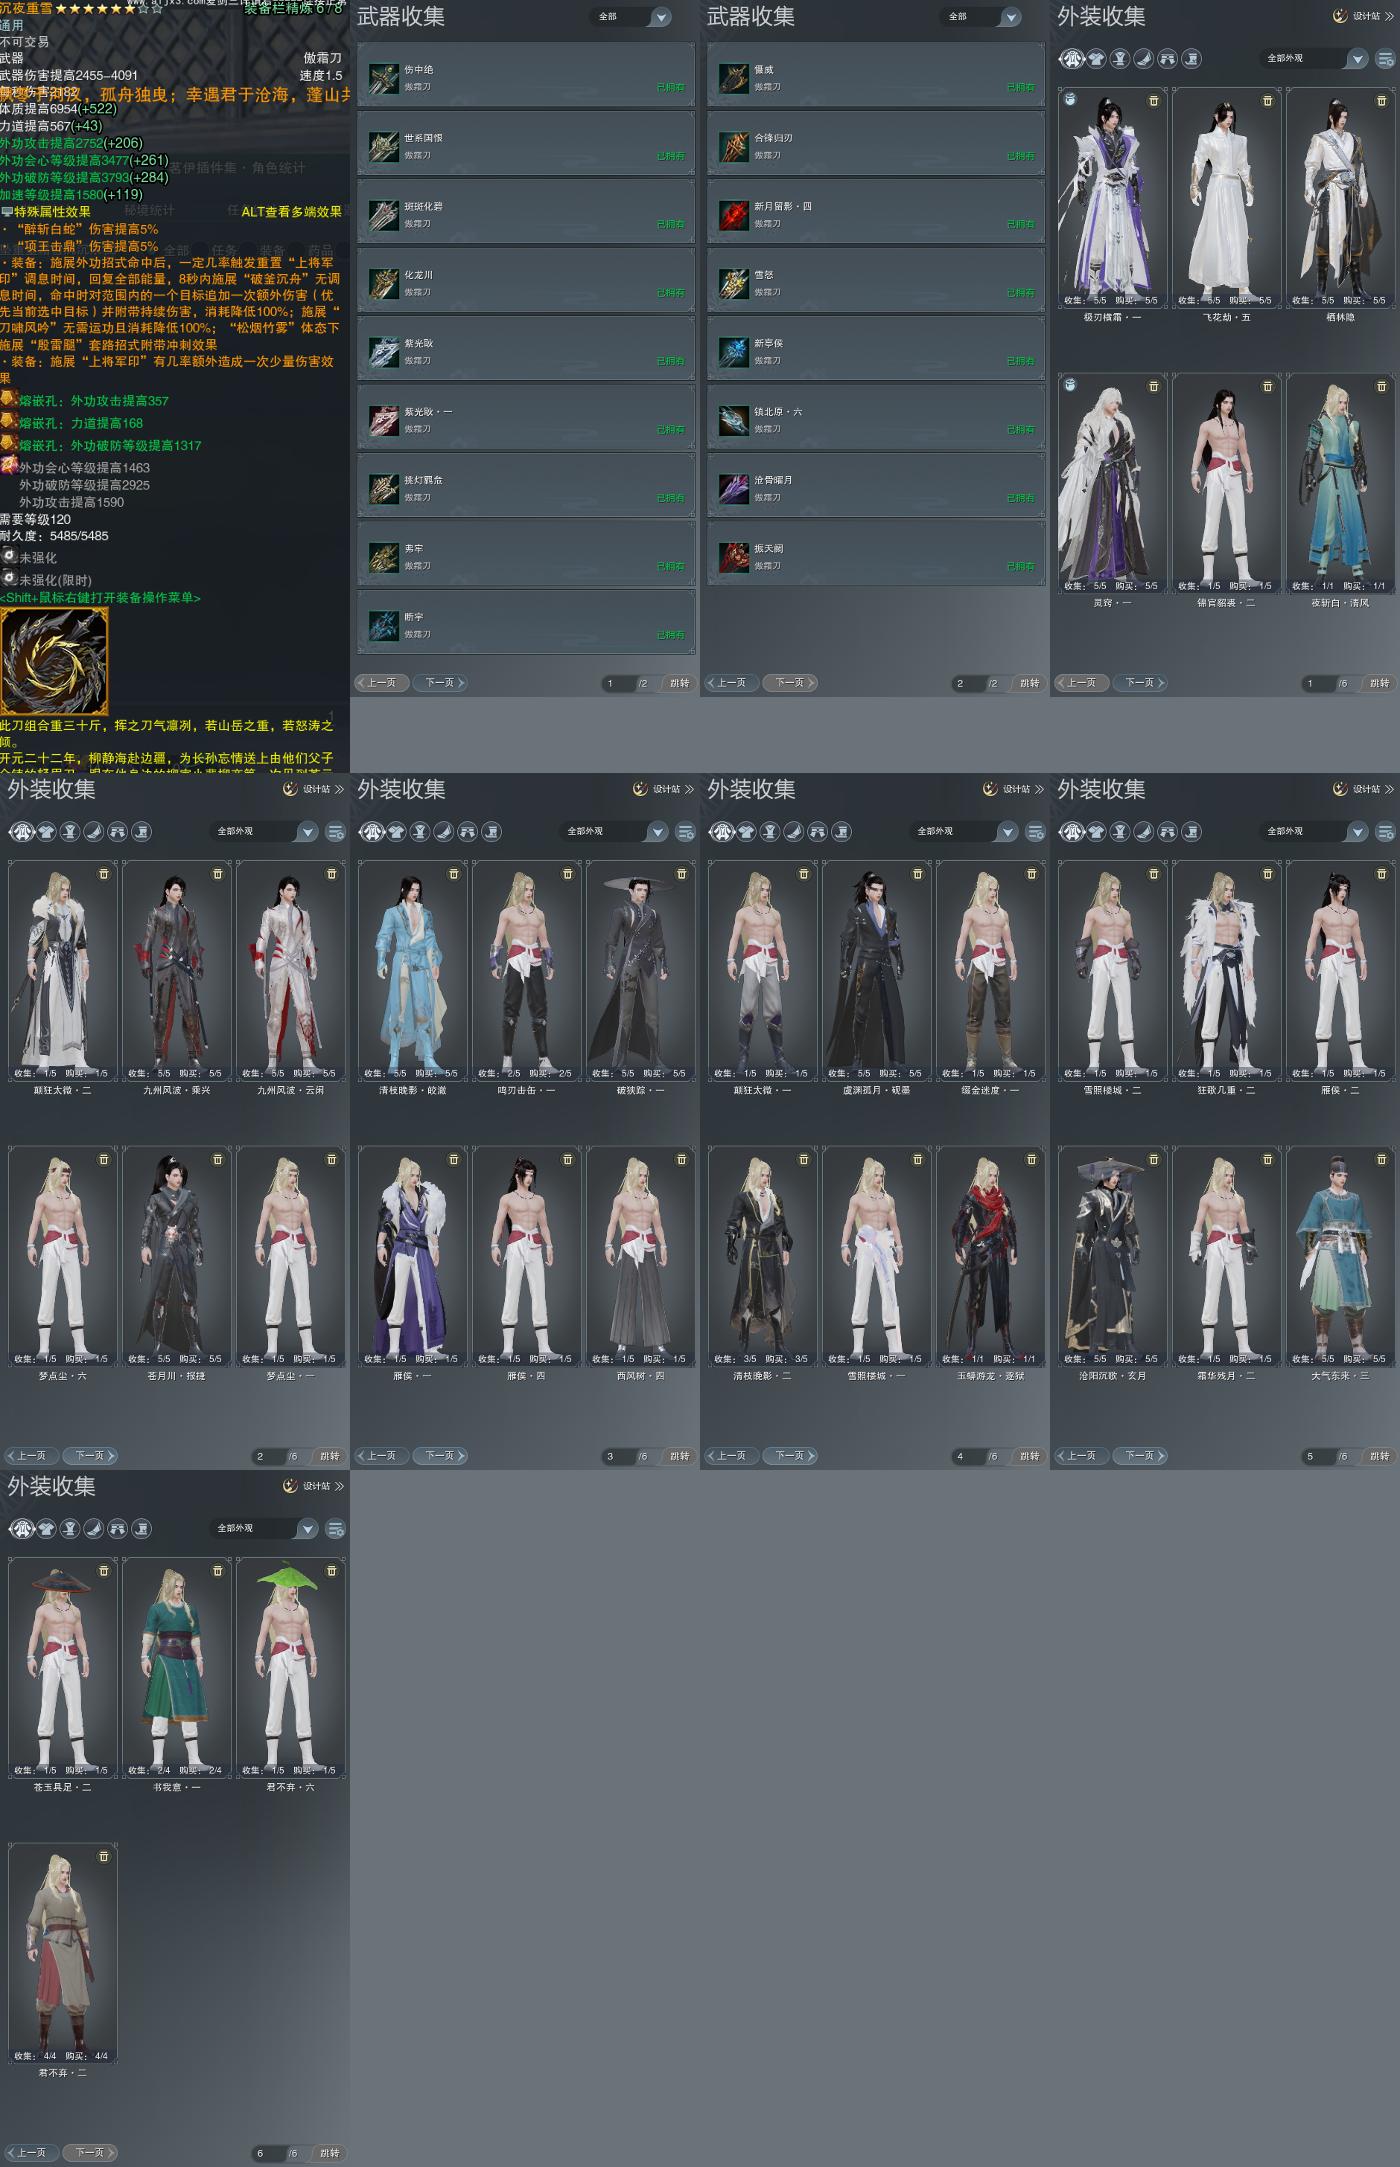This screenshot has height=2167, width=1400.
Task: Open the 雪怒 weapon entry
Action: point(875,283)
